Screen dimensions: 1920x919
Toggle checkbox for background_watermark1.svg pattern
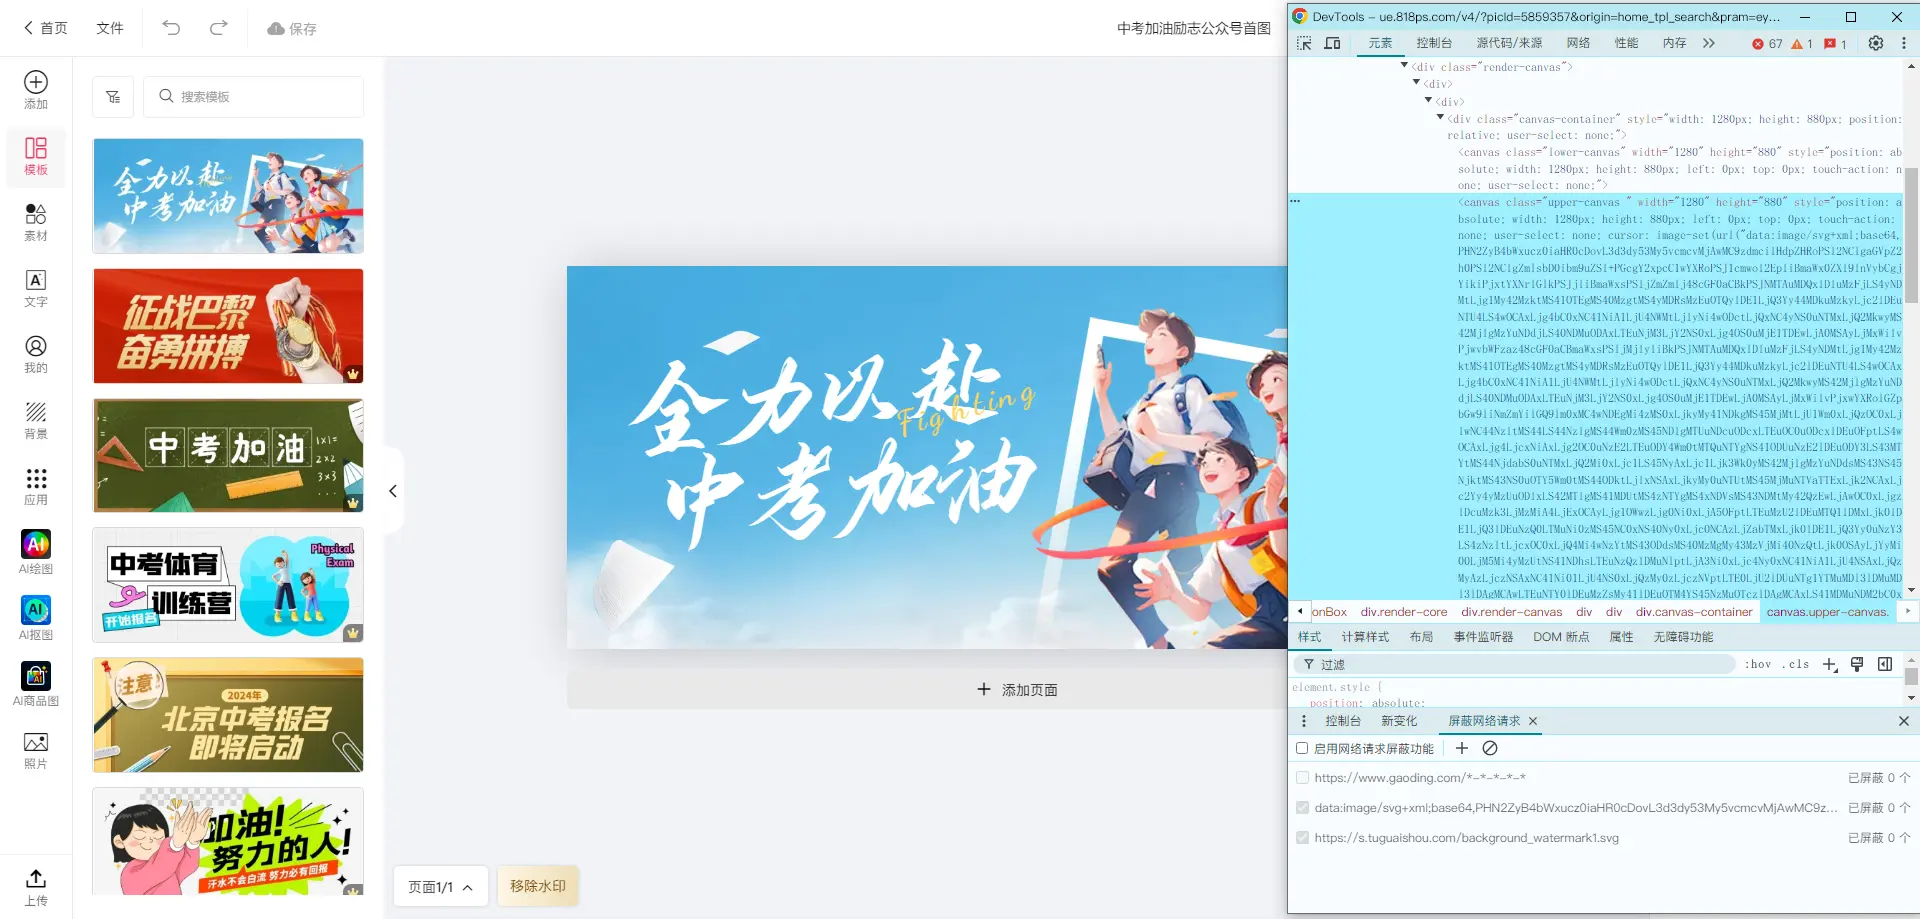pos(1302,837)
